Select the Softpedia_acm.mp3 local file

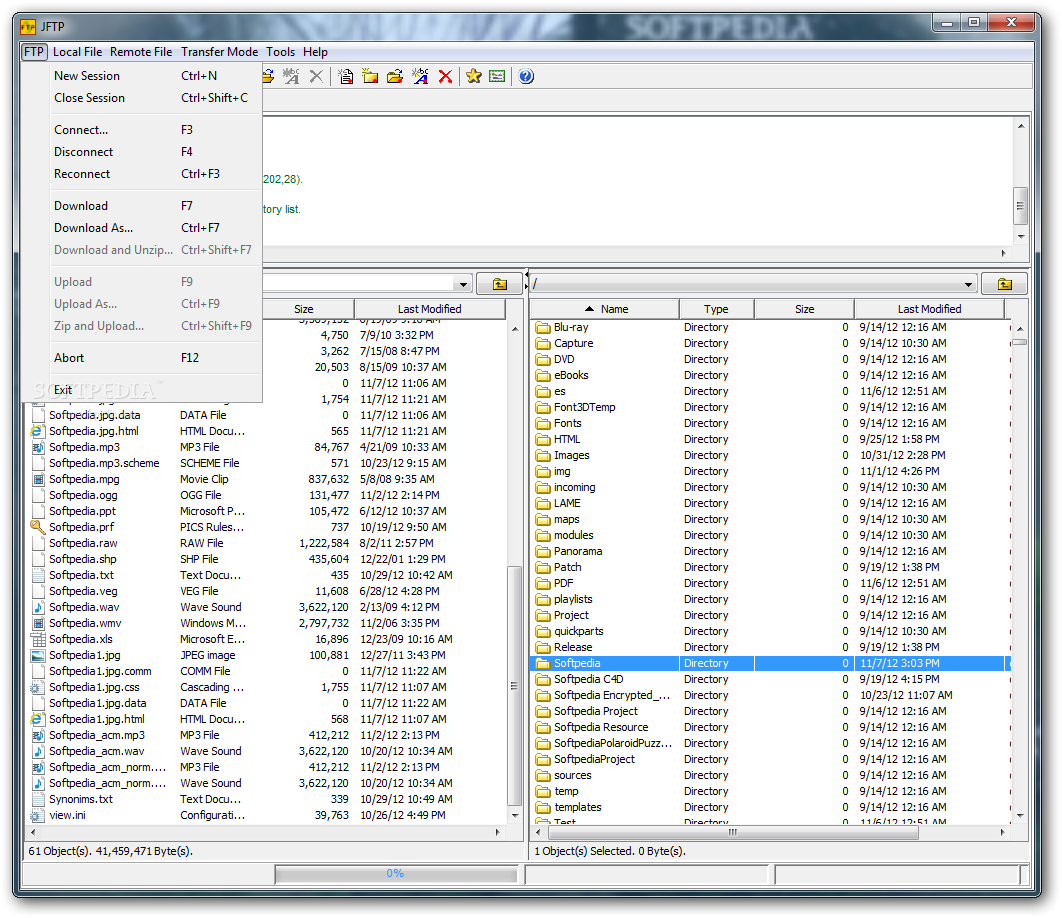point(97,735)
